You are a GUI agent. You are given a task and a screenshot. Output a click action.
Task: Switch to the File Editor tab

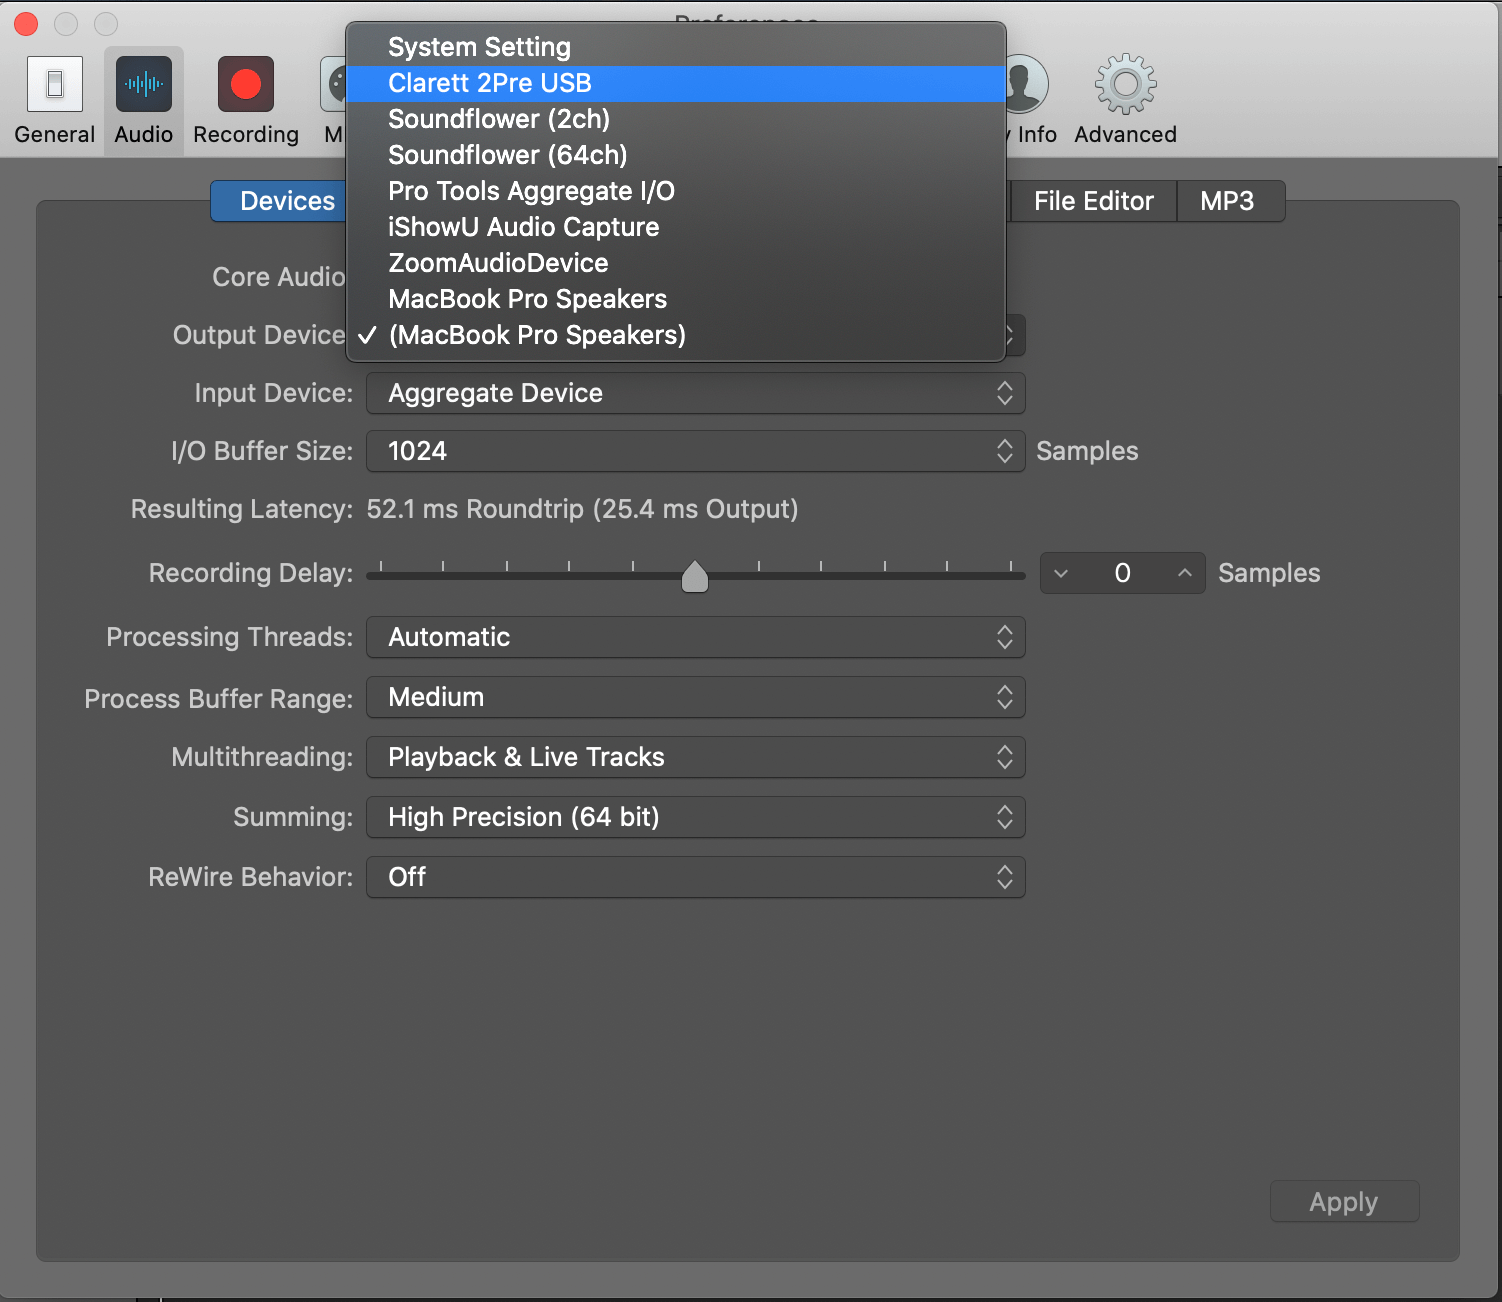coord(1093,201)
